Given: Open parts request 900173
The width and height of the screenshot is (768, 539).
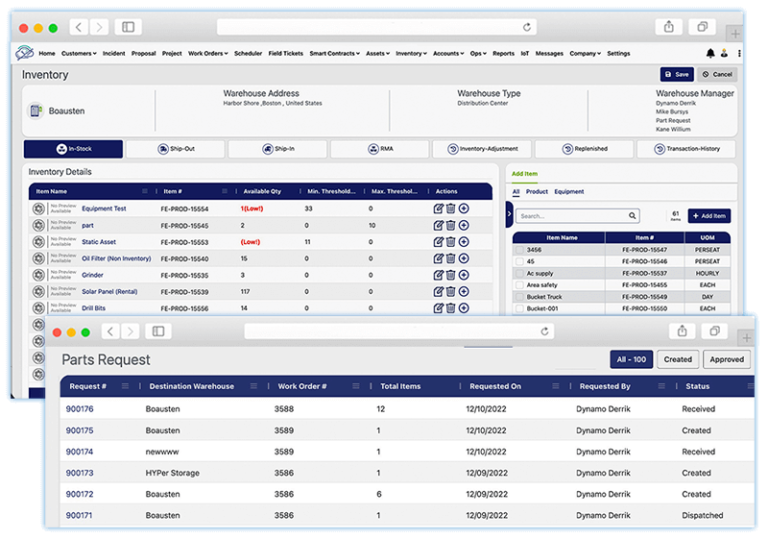Looking at the screenshot, I should pos(79,473).
